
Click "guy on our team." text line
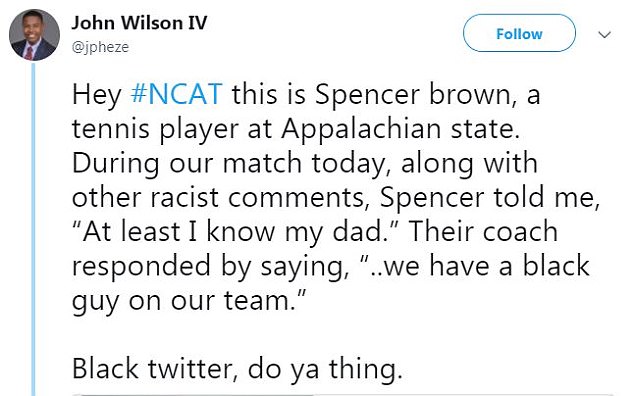click(x=189, y=301)
